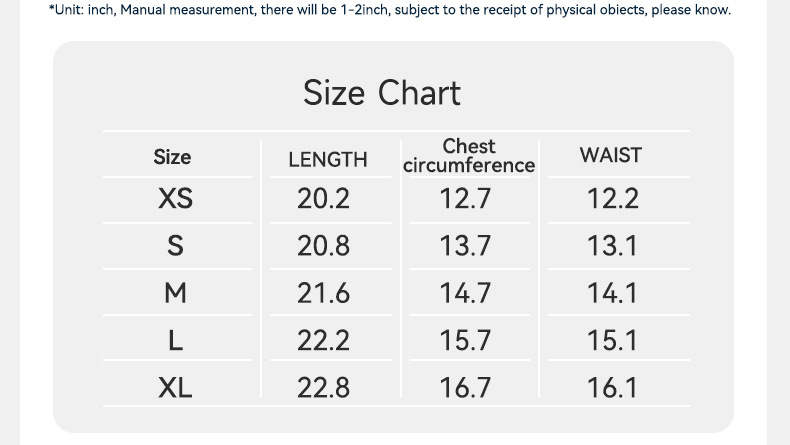Click the 12.7 chest circumference value
790x445 pixels.
click(x=465, y=199)
